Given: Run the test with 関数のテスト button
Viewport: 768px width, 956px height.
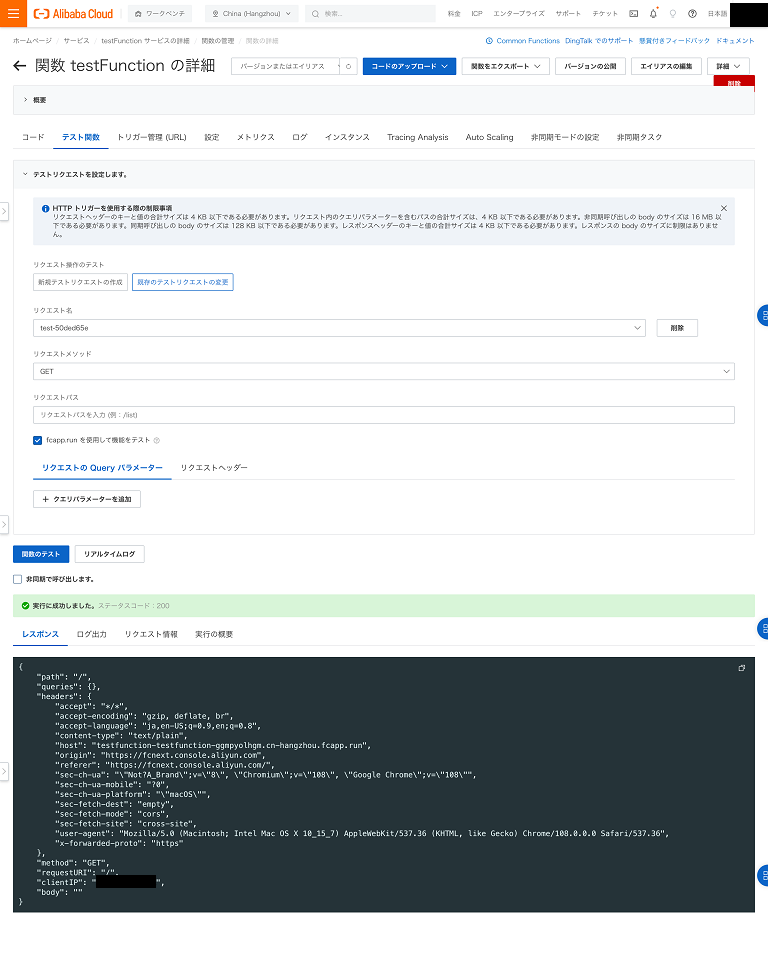Looking at the screenshot, I should 41,554.
